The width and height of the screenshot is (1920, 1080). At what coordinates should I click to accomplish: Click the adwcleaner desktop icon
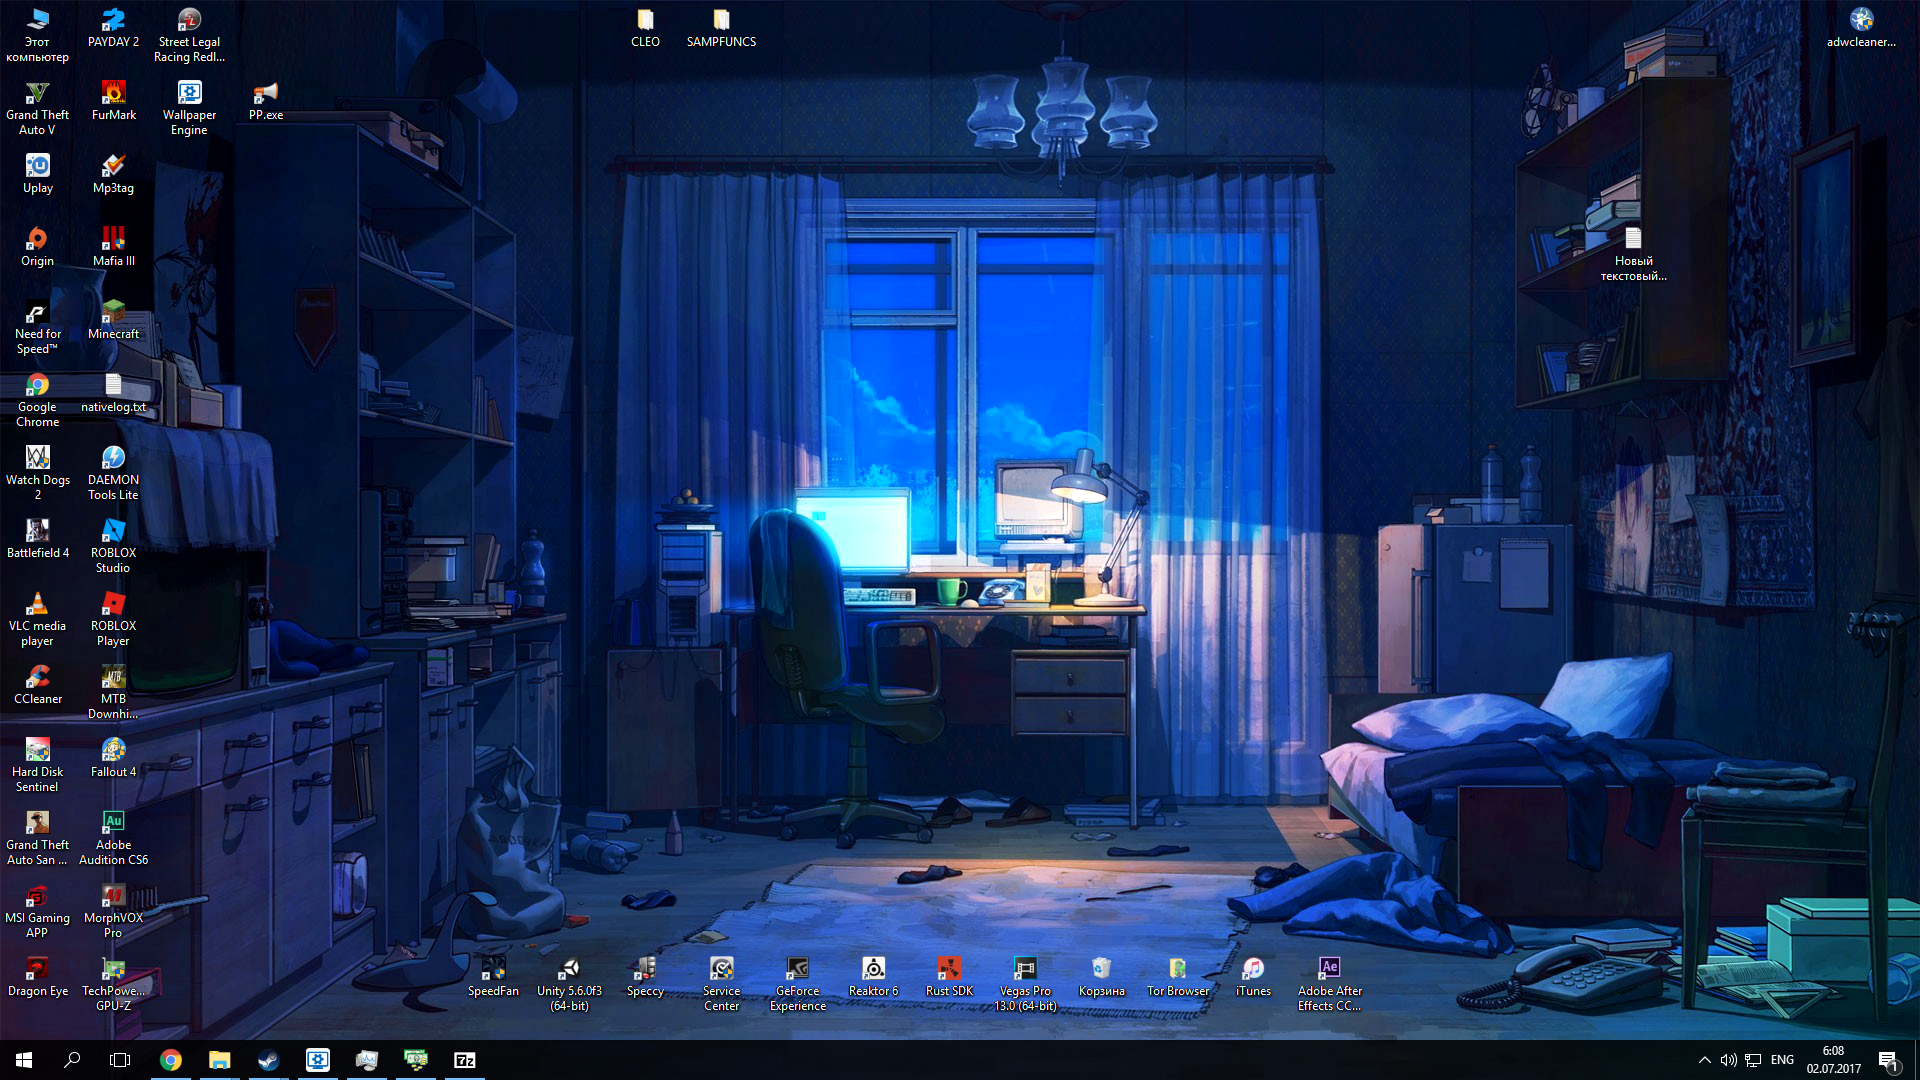click(1861, 28)
